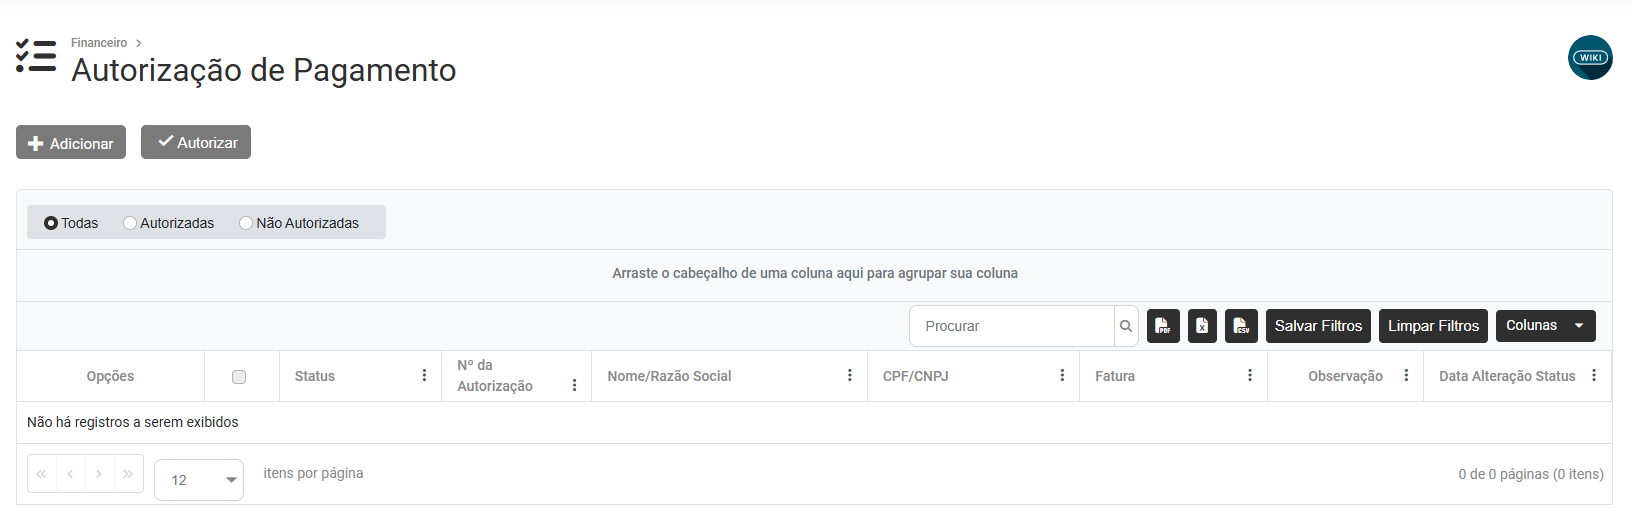Screen dimensions: 1631x522
Task: Export the table to CSV
Action: 1241,326
